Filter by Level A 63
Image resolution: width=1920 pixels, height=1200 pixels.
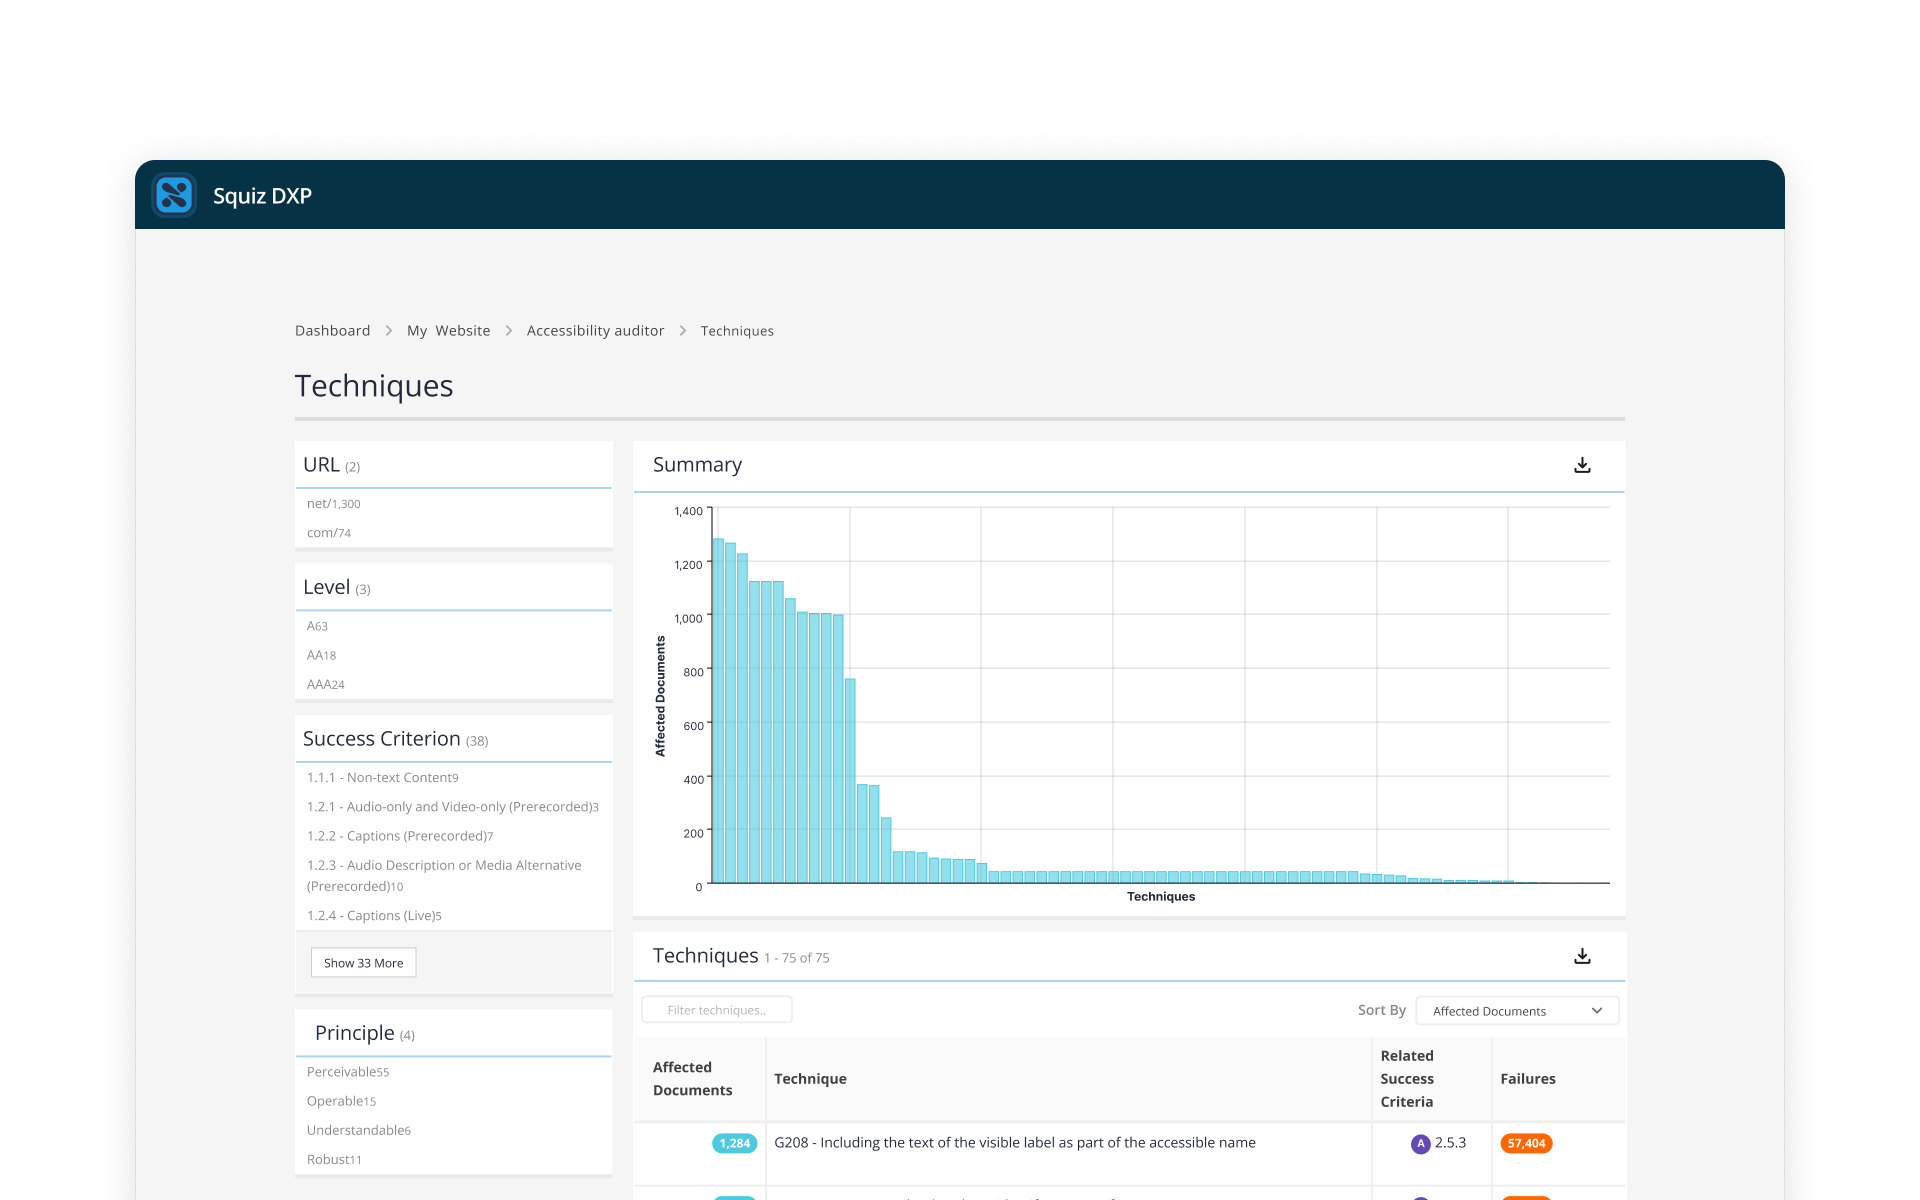pyautogui.click(x=317, y=626)
